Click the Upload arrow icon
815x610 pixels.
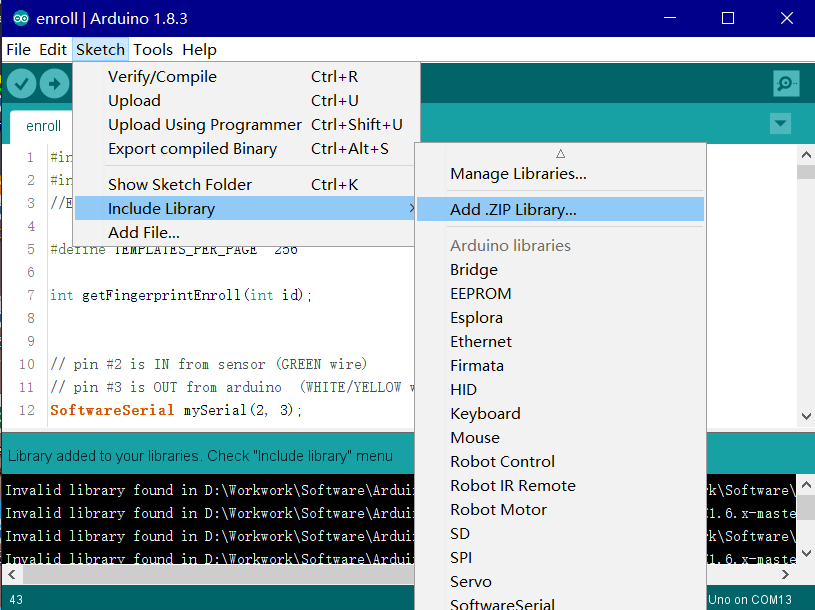(54, 84)
